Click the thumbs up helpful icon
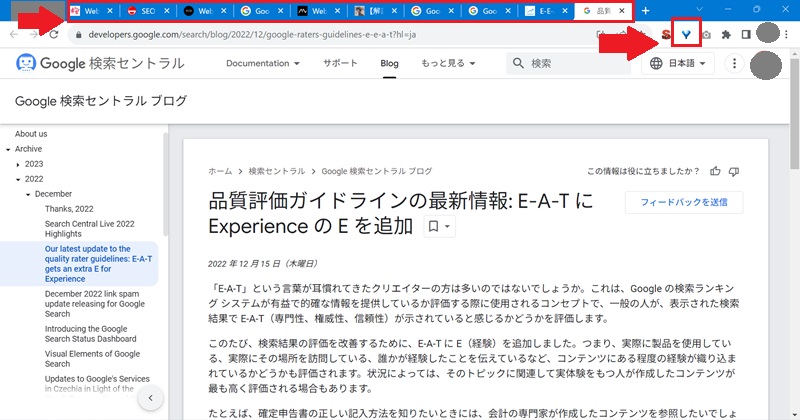Viewport: 800px width, 420px height. click(715, 171)
